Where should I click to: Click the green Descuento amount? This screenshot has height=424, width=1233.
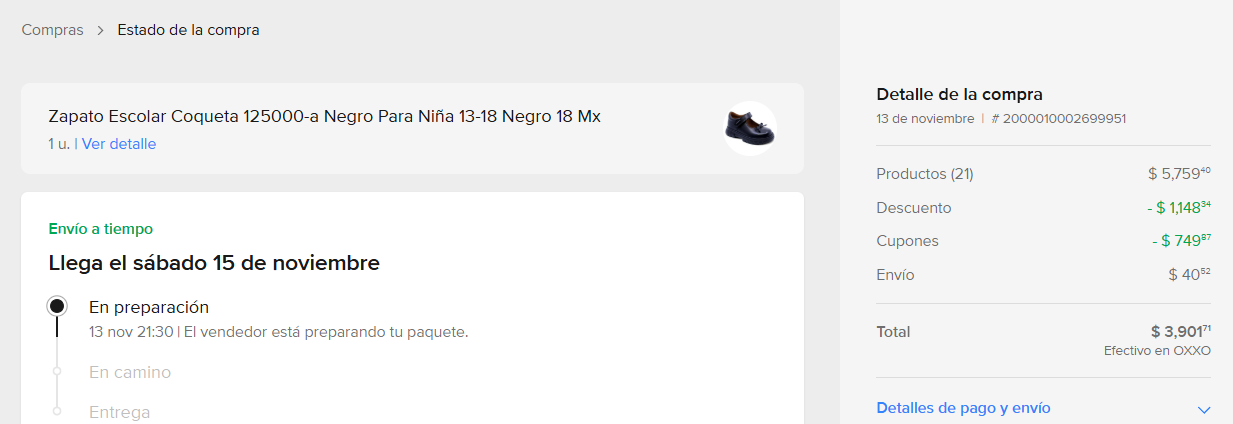(x=1179, y=208)
